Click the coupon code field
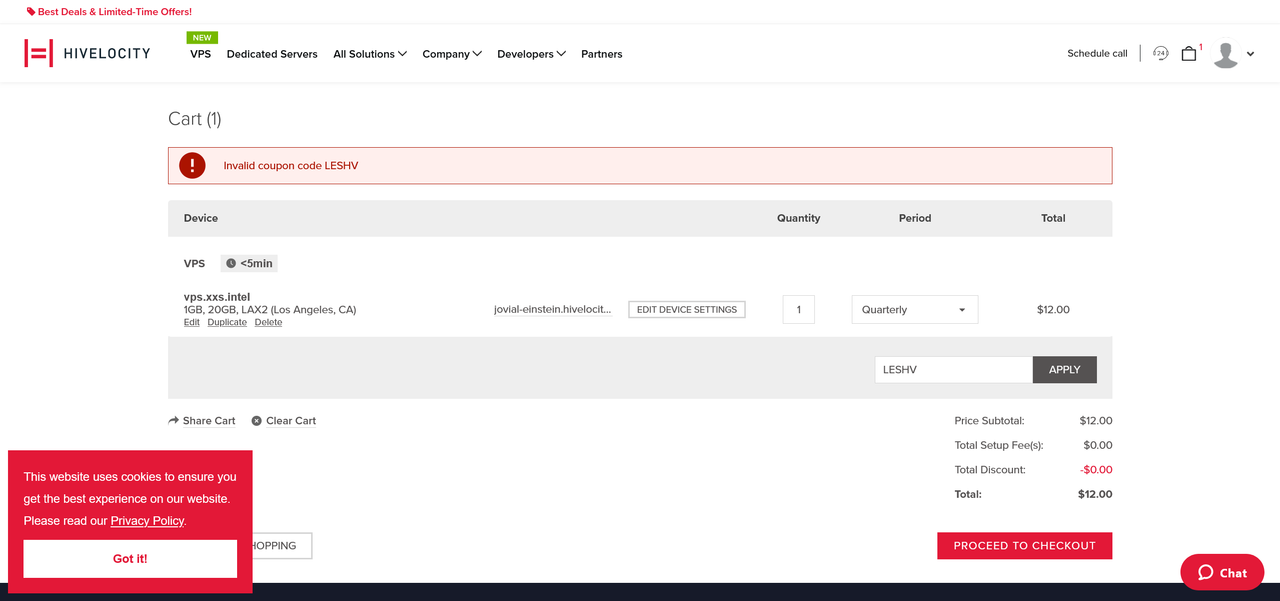 tap(954, 370)
